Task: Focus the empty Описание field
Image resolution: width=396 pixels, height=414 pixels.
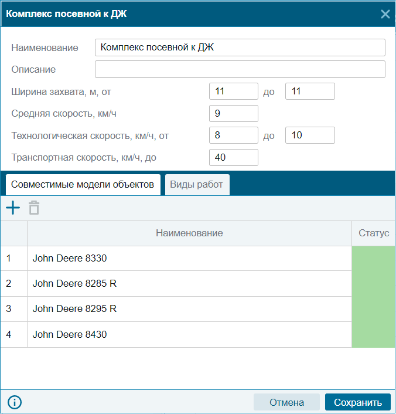Action: (x=240, y=69)
